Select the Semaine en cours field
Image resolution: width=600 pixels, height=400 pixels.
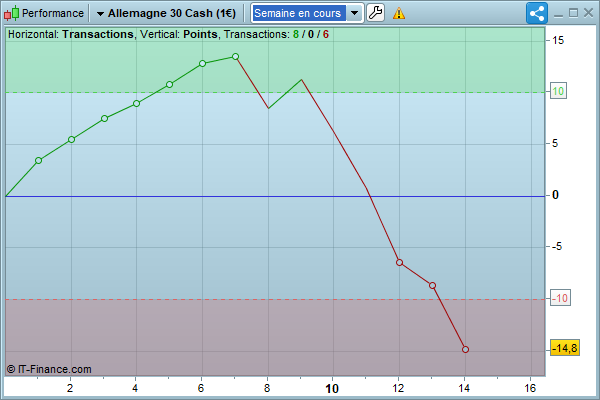click(x=299, y=13)
